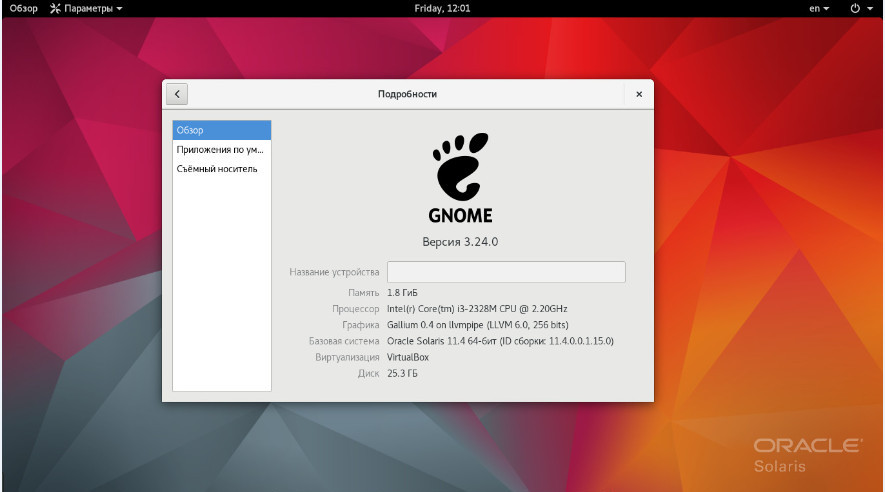Open Съёмный носитель sidebar entry

(222, 169)
